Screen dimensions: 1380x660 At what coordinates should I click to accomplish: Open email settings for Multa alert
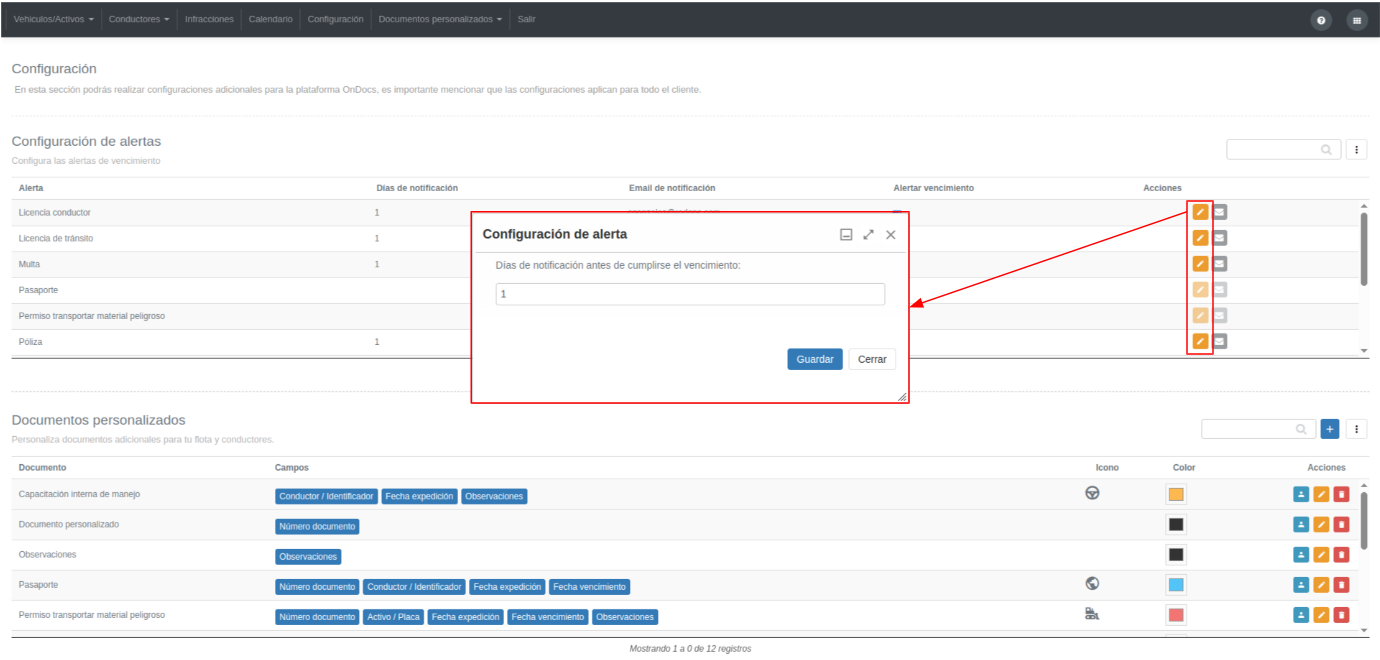[1220, 264]
